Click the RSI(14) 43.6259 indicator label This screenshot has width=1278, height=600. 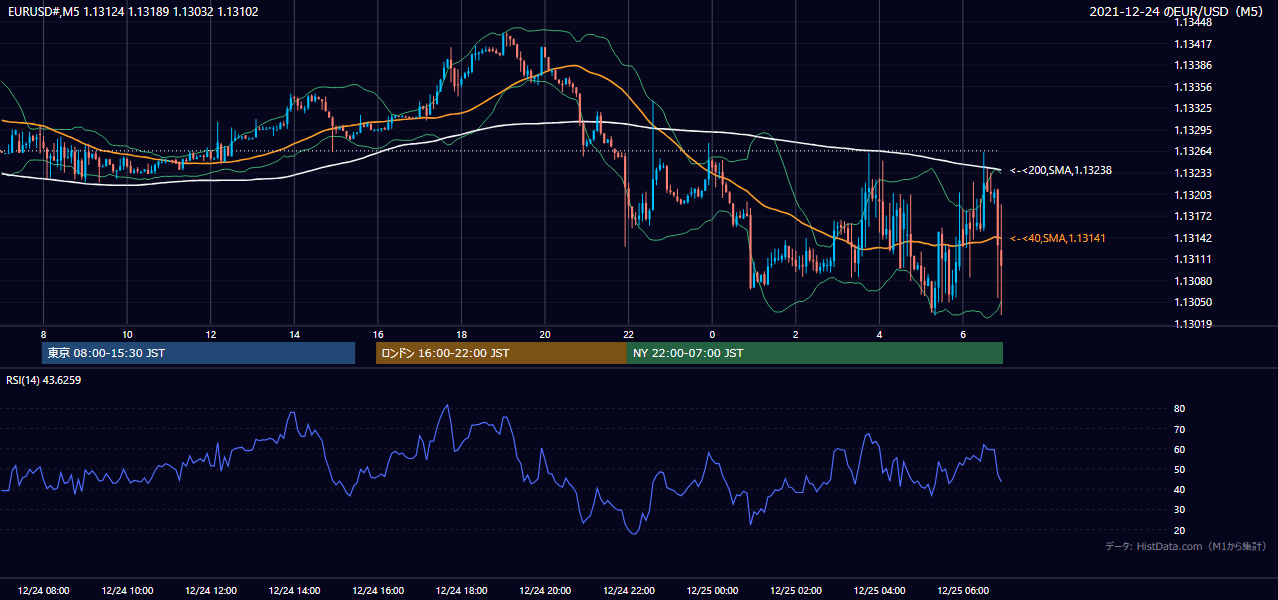tap(43, 380)
